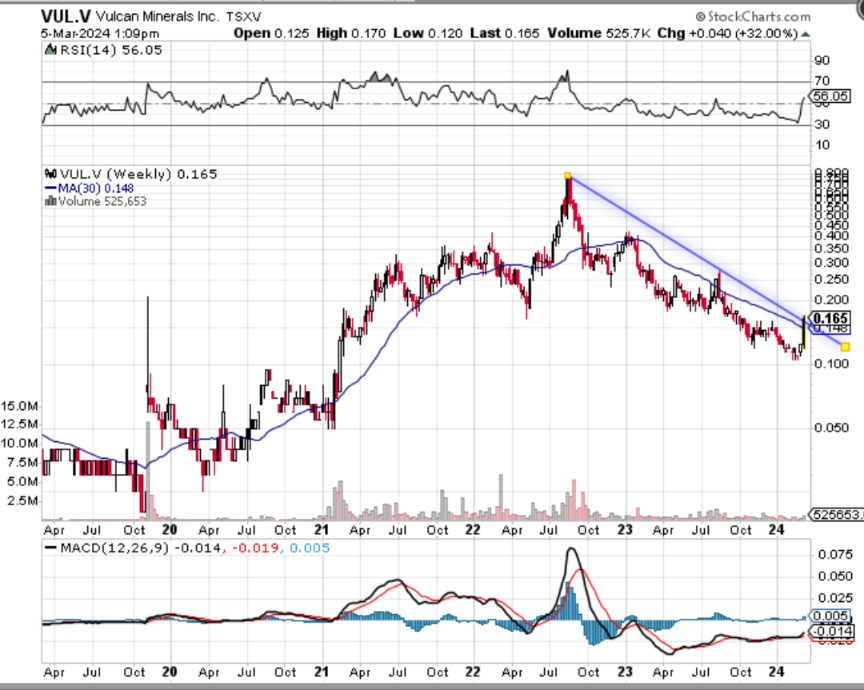Click the Open 0.125 value
Viewport: 864px width, 690px height.
click(x=271, y=34)
